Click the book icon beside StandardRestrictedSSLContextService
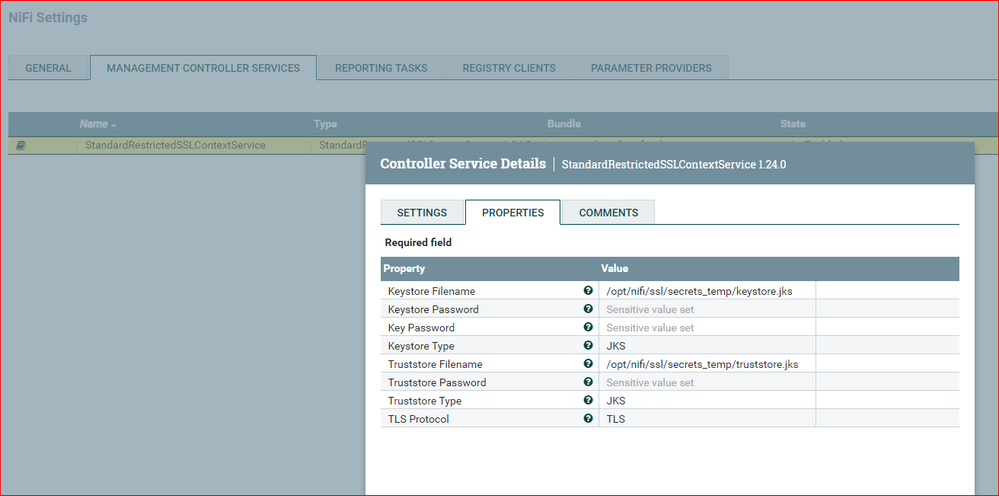This screenshot has width=999, height=496. pos(20,146)
